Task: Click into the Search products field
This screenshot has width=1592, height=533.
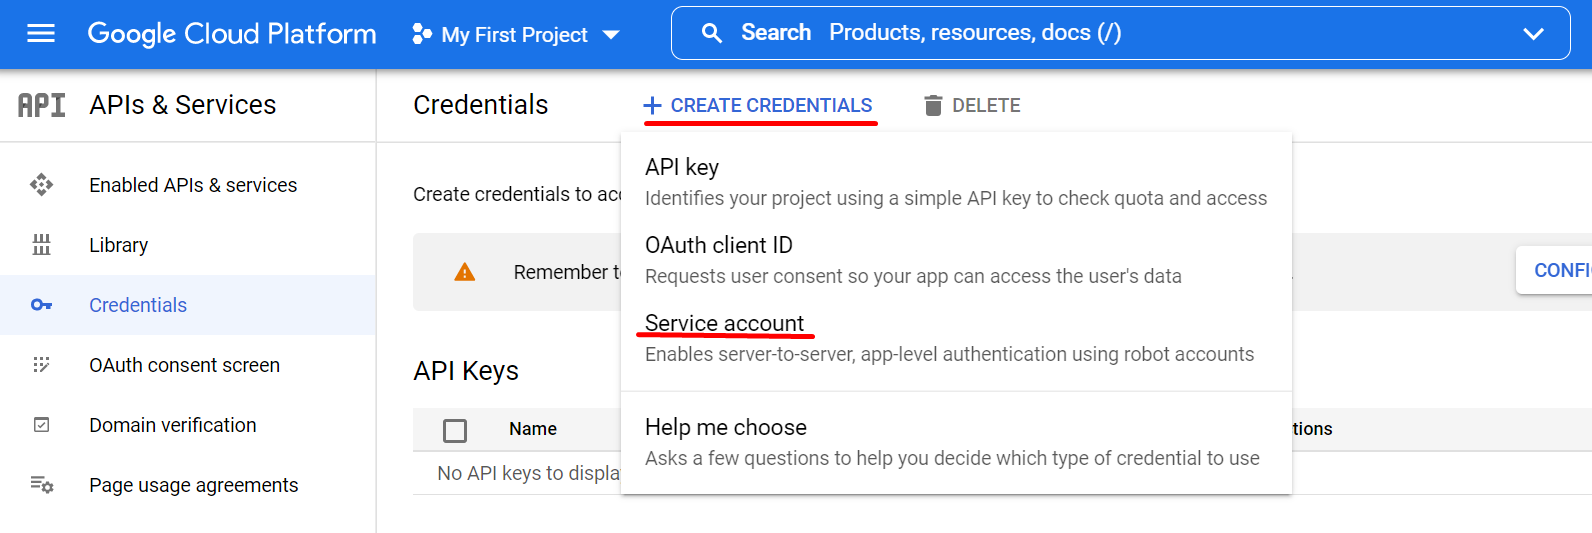Action: 1100,33
